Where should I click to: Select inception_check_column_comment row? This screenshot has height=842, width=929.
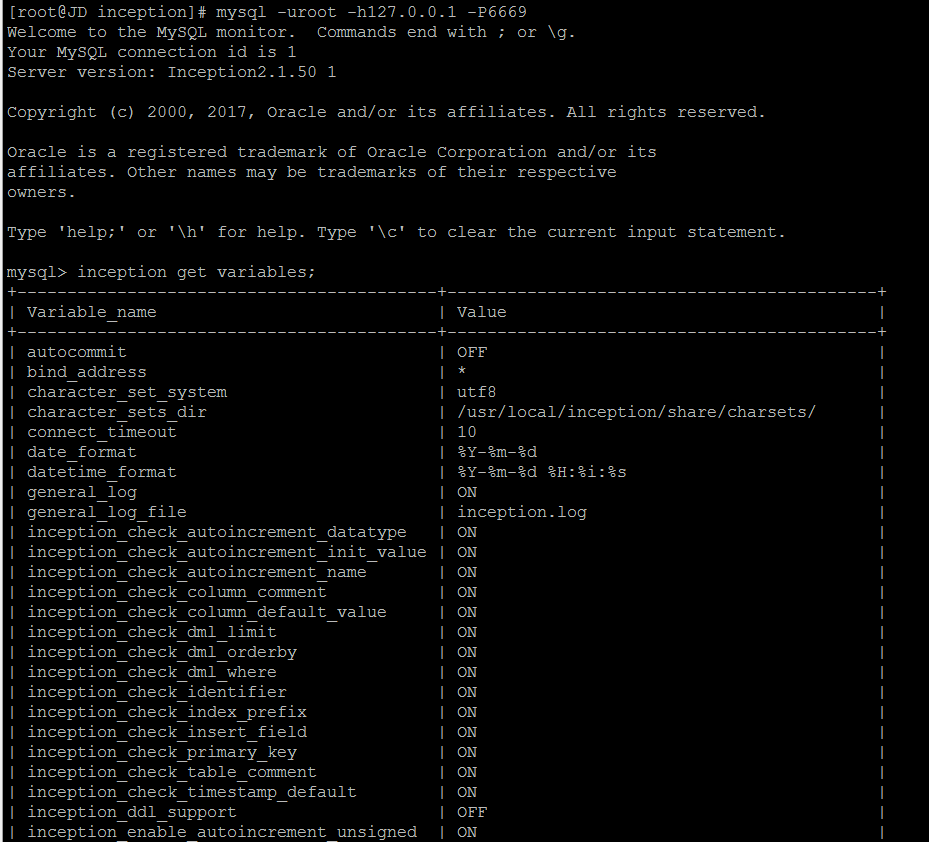[177, 591]
